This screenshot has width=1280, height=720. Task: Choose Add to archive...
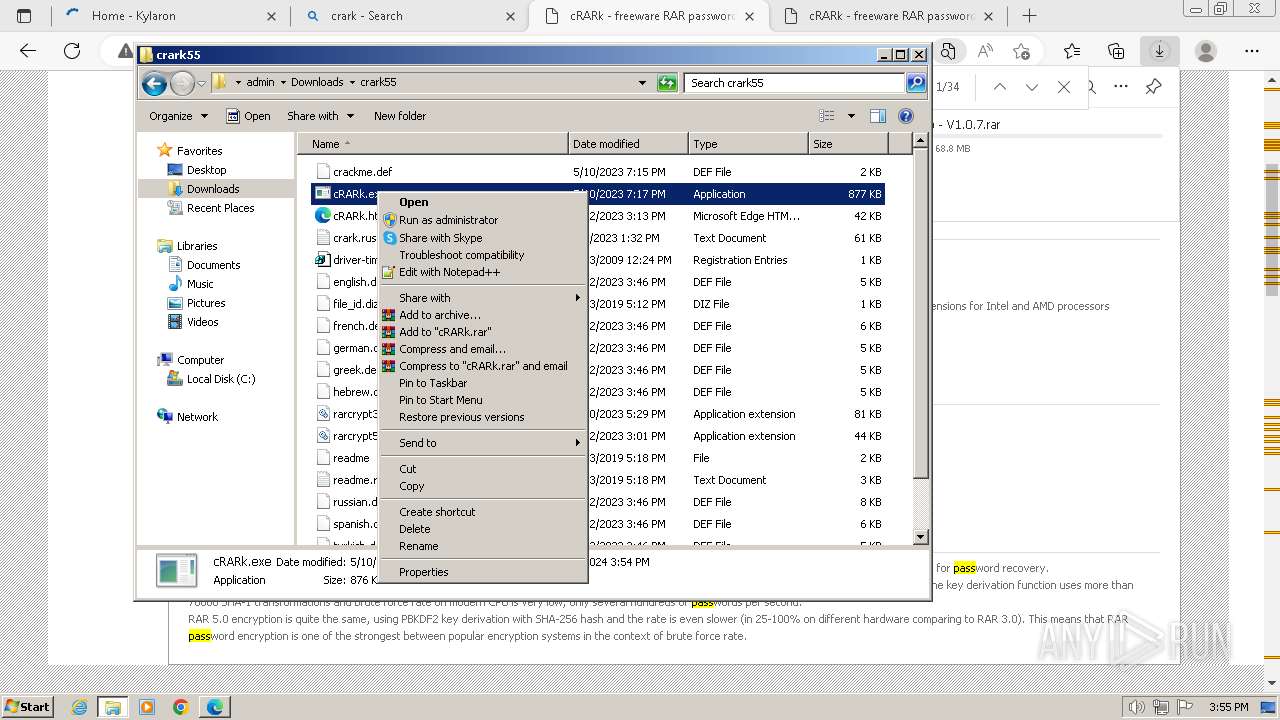[x=439, y=315]
